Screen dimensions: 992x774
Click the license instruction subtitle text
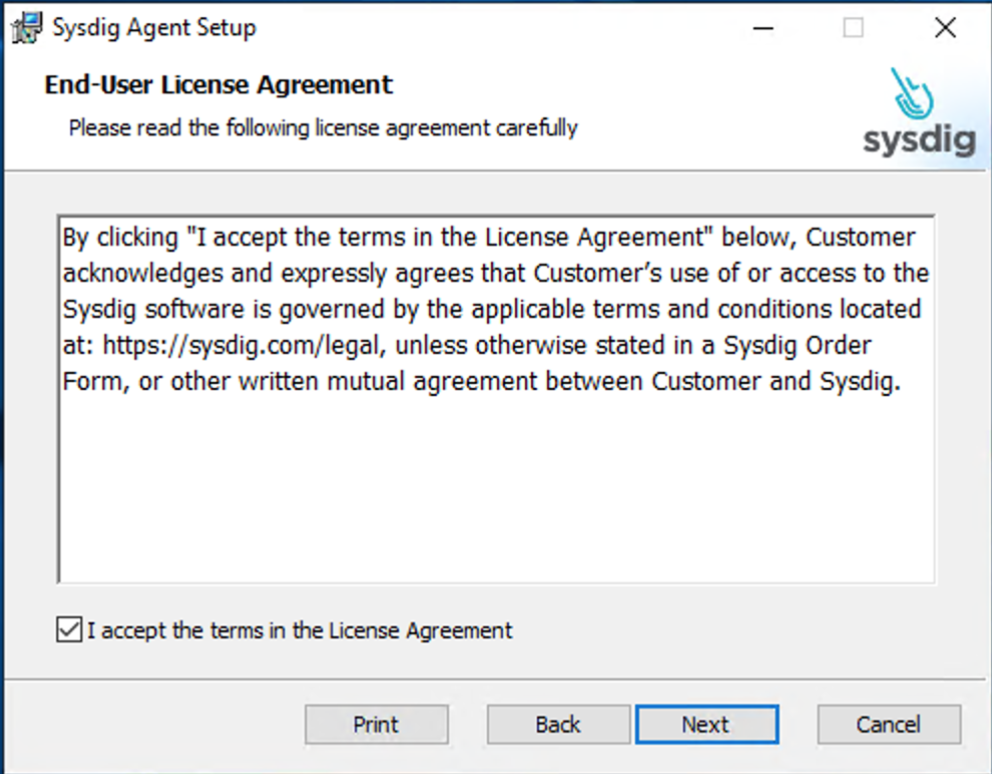pyautogui.click(x=323, y=127)
